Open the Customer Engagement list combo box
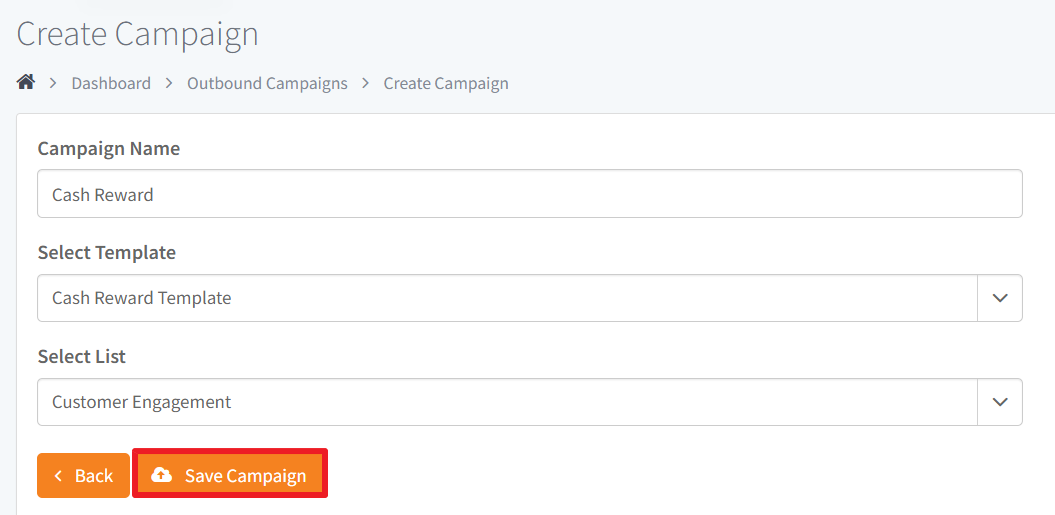 pyautogui.click(x=530, y=402)
